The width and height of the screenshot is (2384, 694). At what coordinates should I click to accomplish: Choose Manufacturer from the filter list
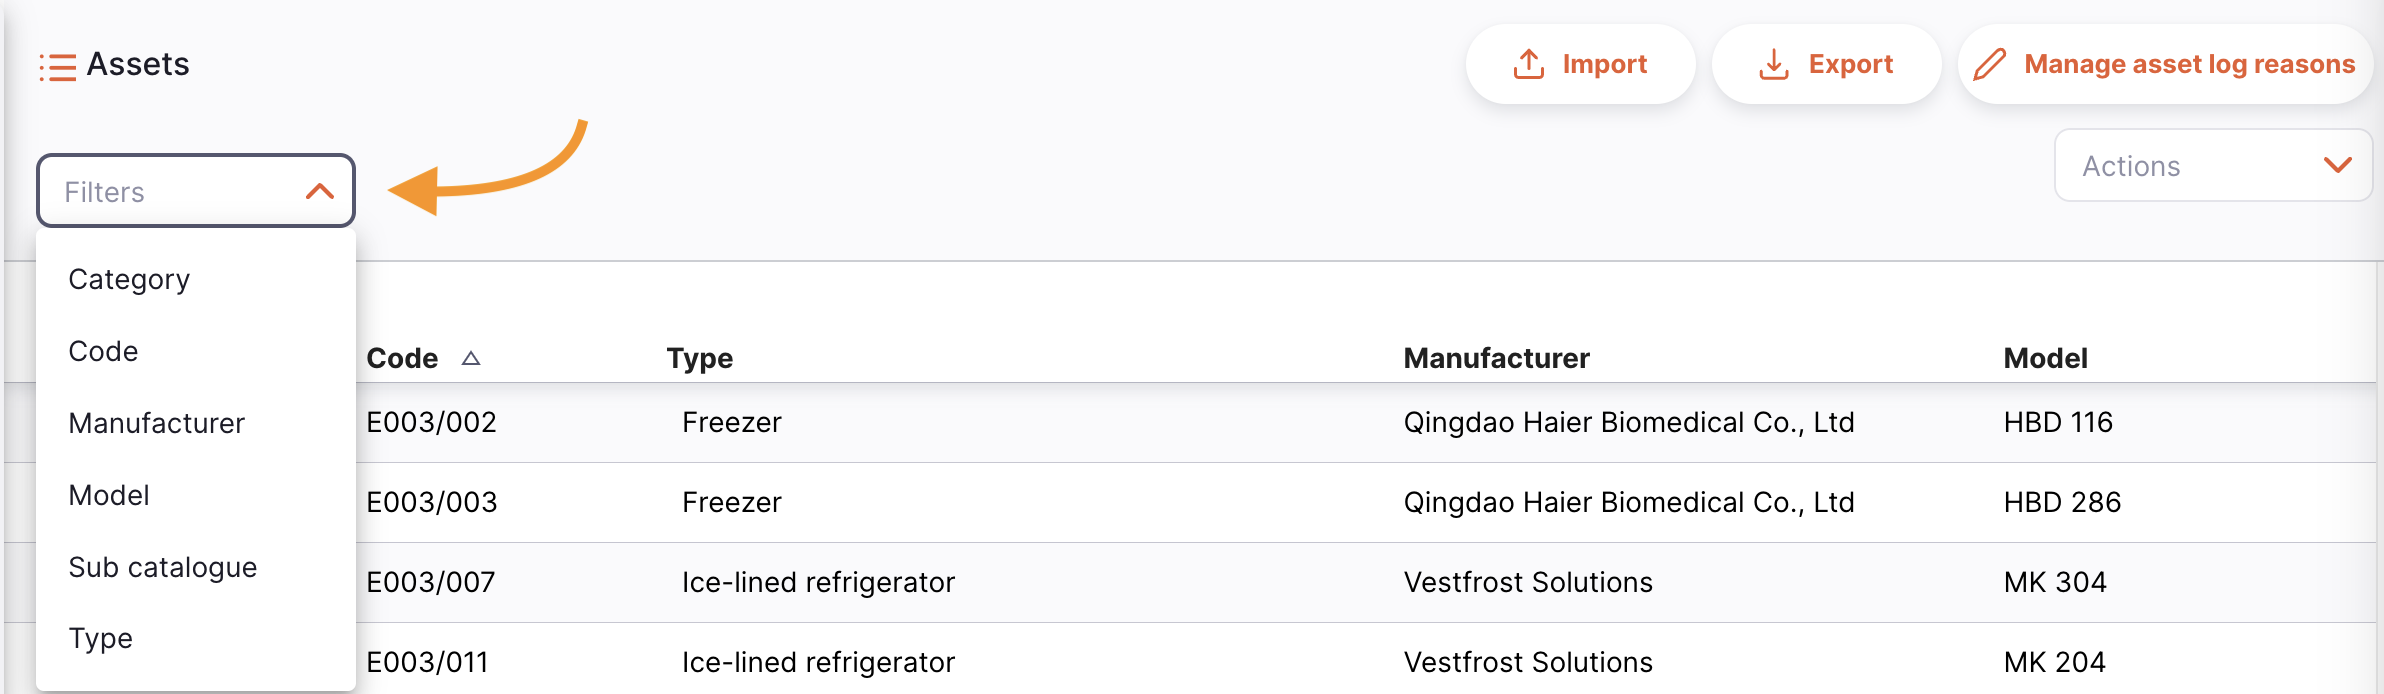pos(157,423)
